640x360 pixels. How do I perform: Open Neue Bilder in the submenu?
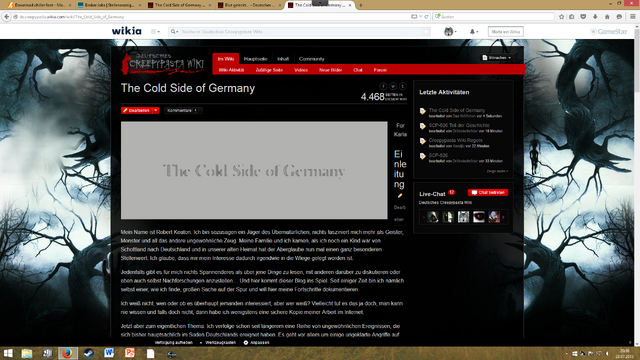coord(331,70)
